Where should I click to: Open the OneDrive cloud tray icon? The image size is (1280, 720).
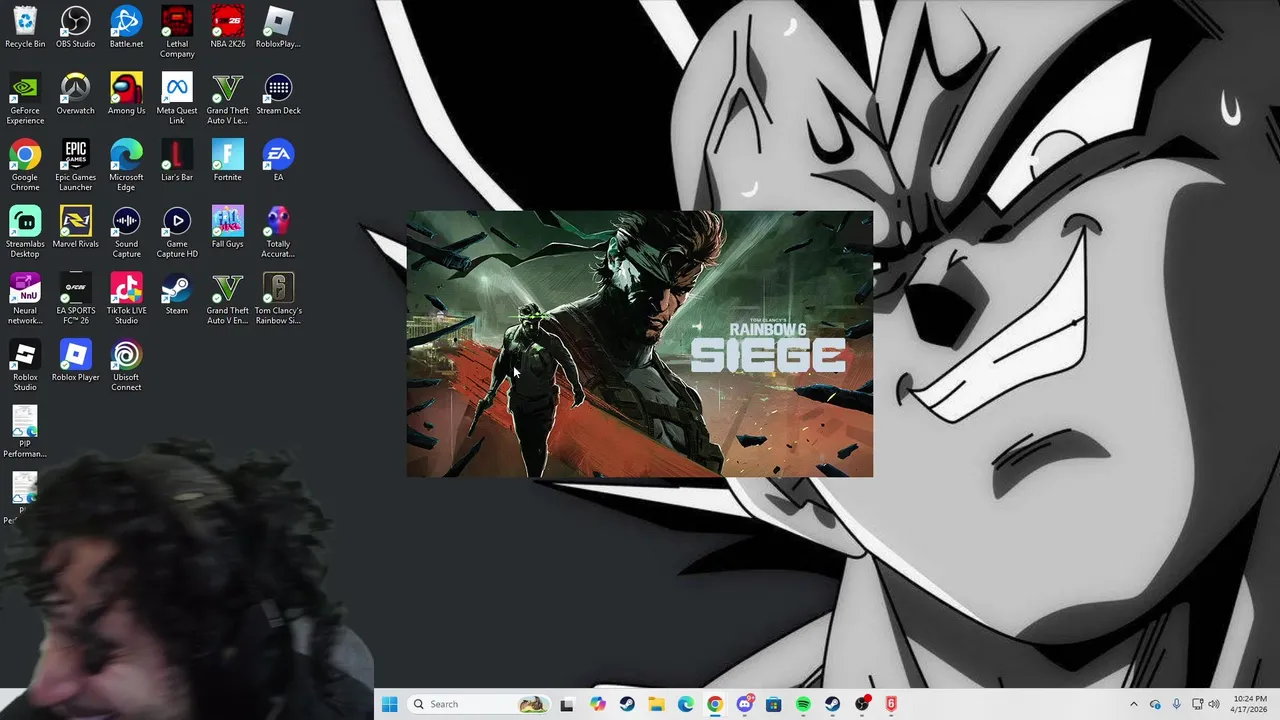coord(1155,704)
